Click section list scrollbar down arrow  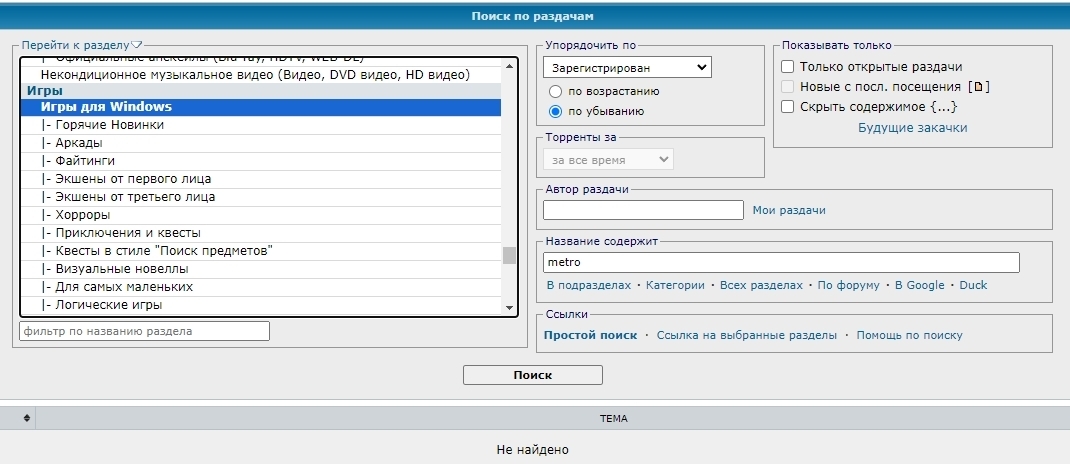(509, 308)
